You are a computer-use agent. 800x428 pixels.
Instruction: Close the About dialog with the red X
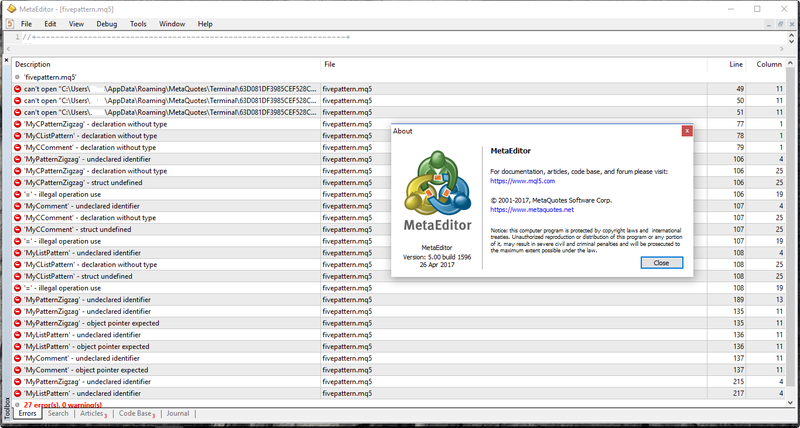(687, 131)
